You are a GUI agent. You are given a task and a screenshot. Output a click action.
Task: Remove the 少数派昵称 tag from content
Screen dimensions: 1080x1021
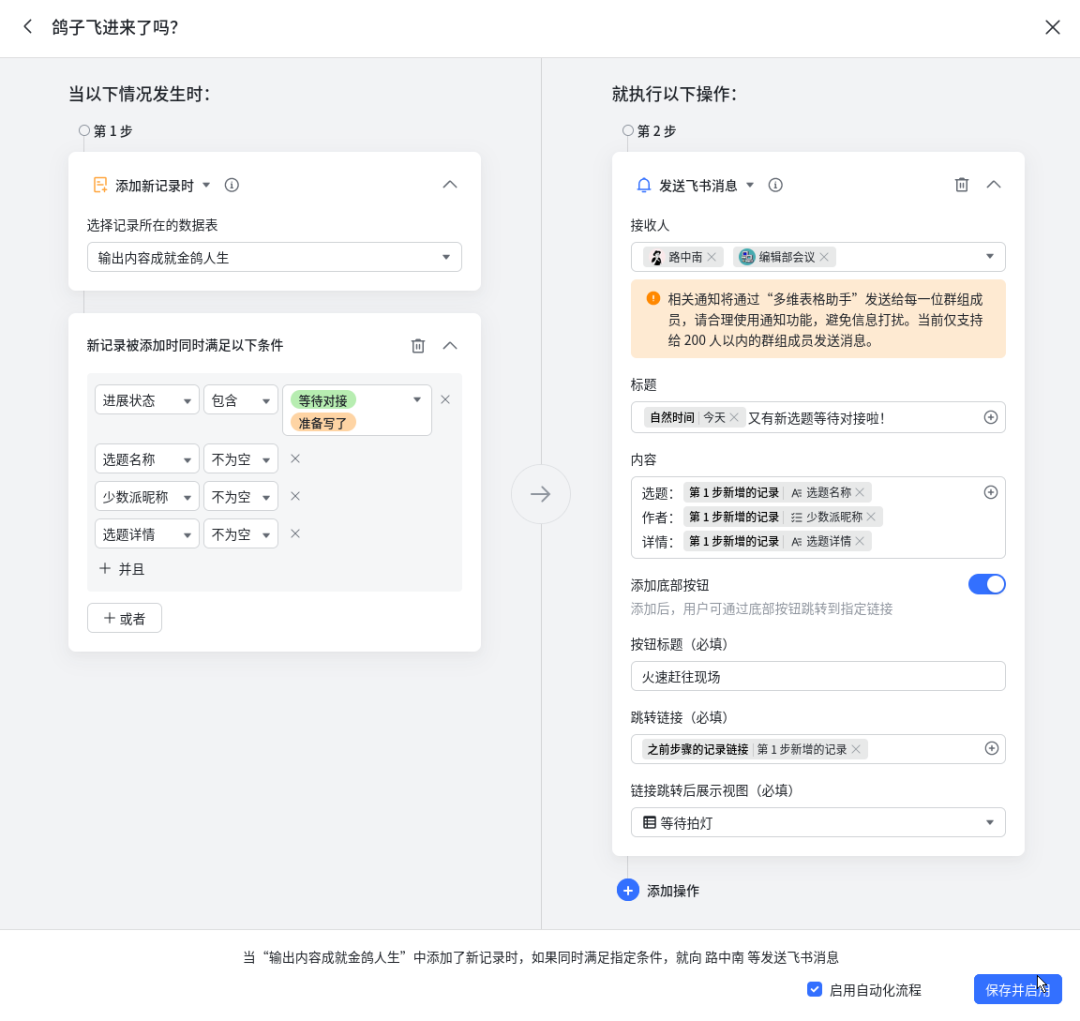pos(871,517)
